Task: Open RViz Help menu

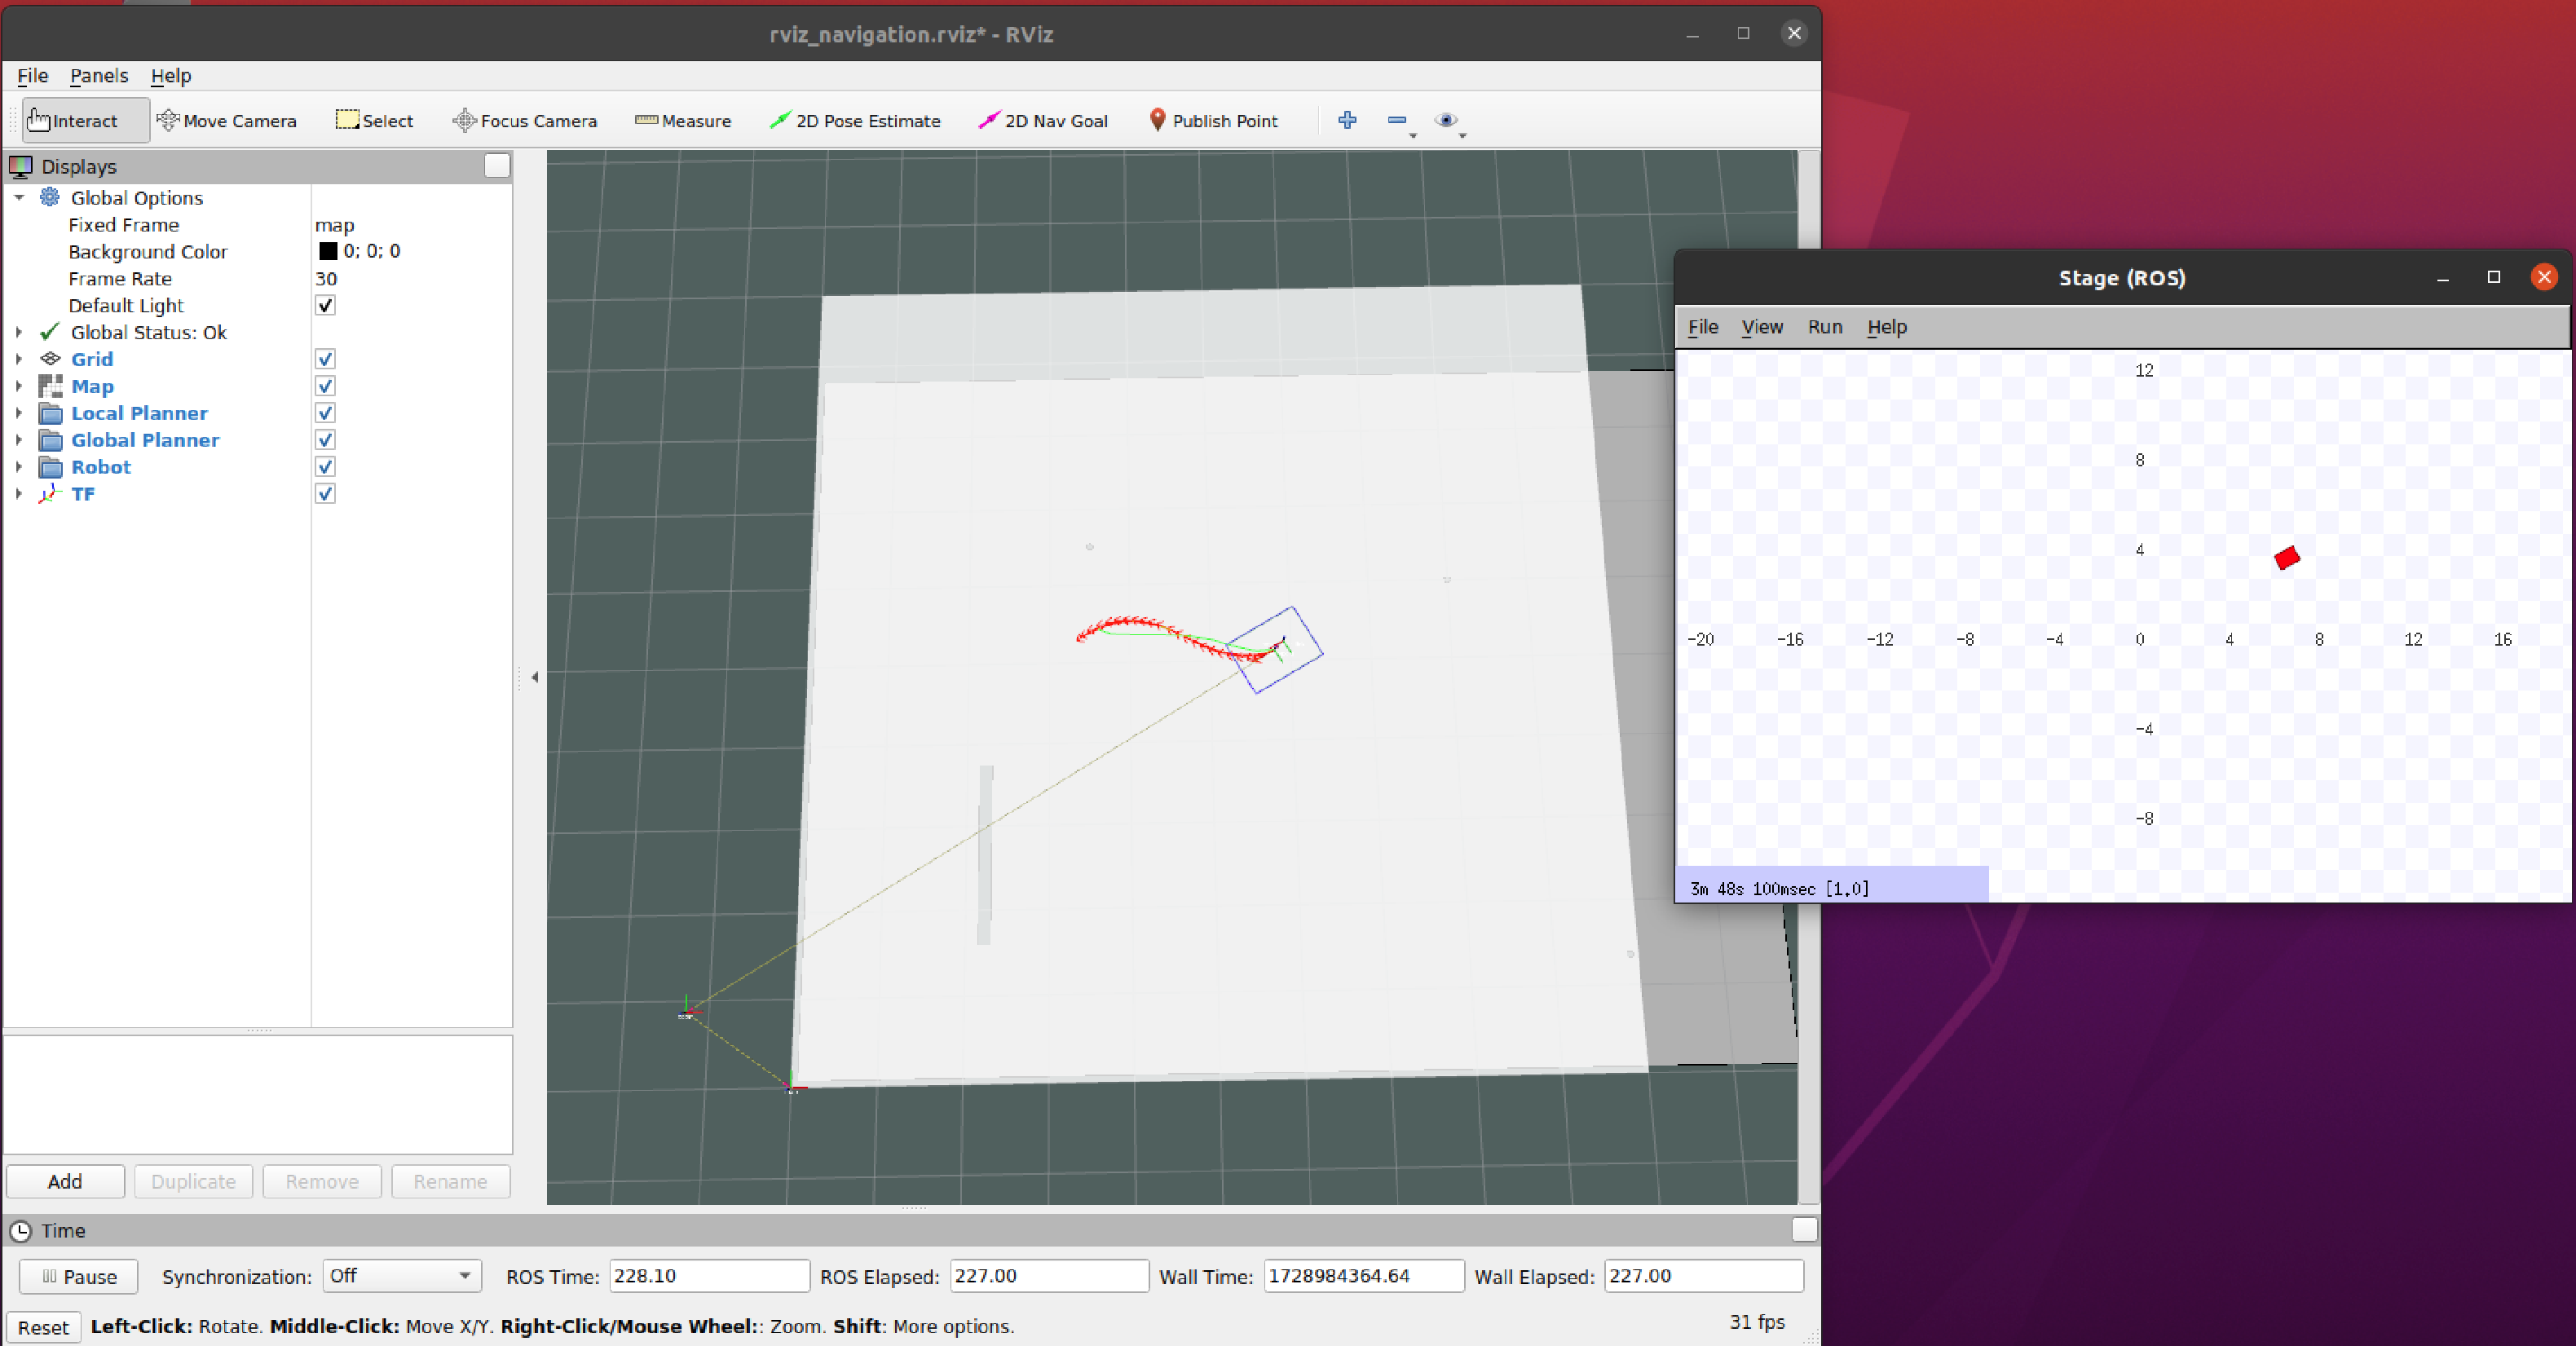Action: [170, 75]
